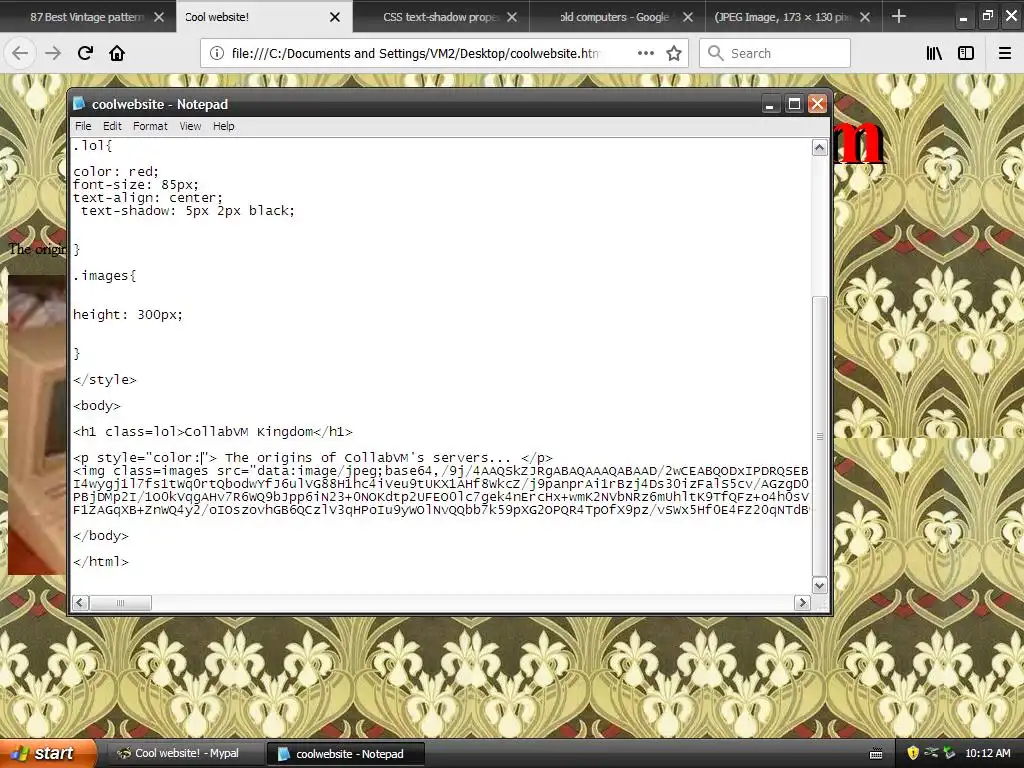Open Notepad's Format menu
Screen dimensions: 1024x768
[x=150, y=126]
